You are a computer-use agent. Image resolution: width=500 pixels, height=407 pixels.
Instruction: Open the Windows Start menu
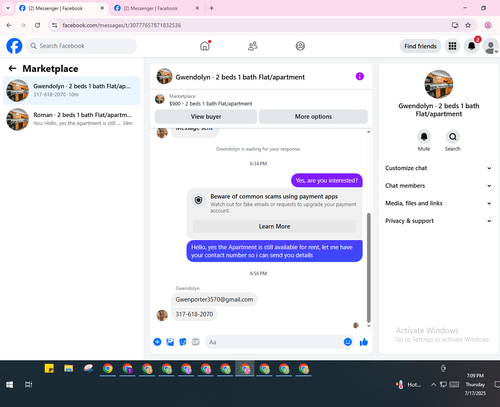[x=10, y=385]
